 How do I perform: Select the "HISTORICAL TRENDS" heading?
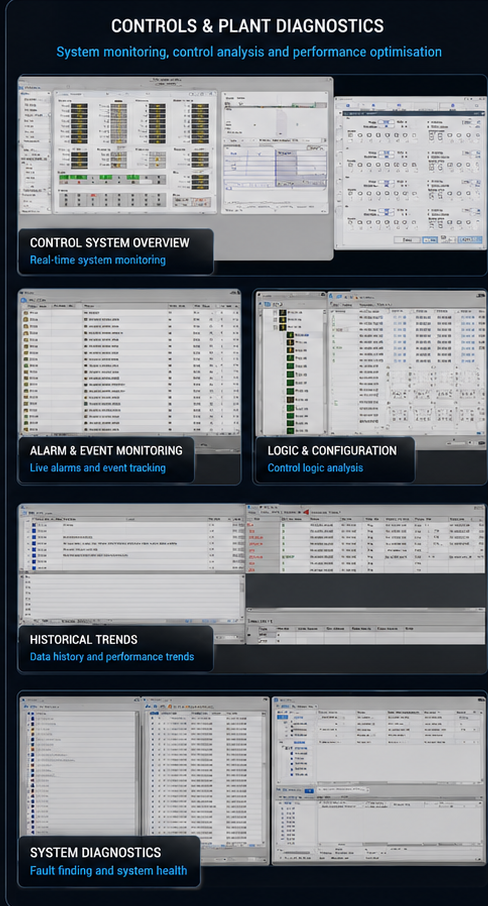[x=84, y=640]
